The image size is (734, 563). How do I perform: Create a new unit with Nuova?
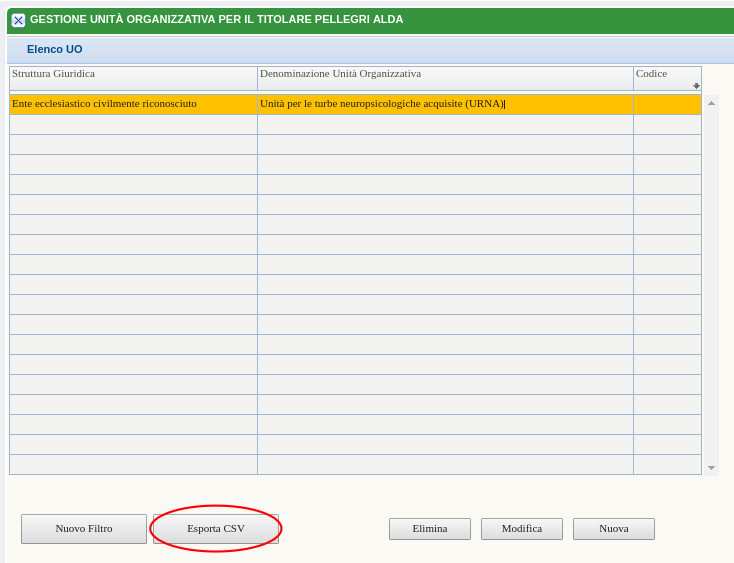pos(614,529)
